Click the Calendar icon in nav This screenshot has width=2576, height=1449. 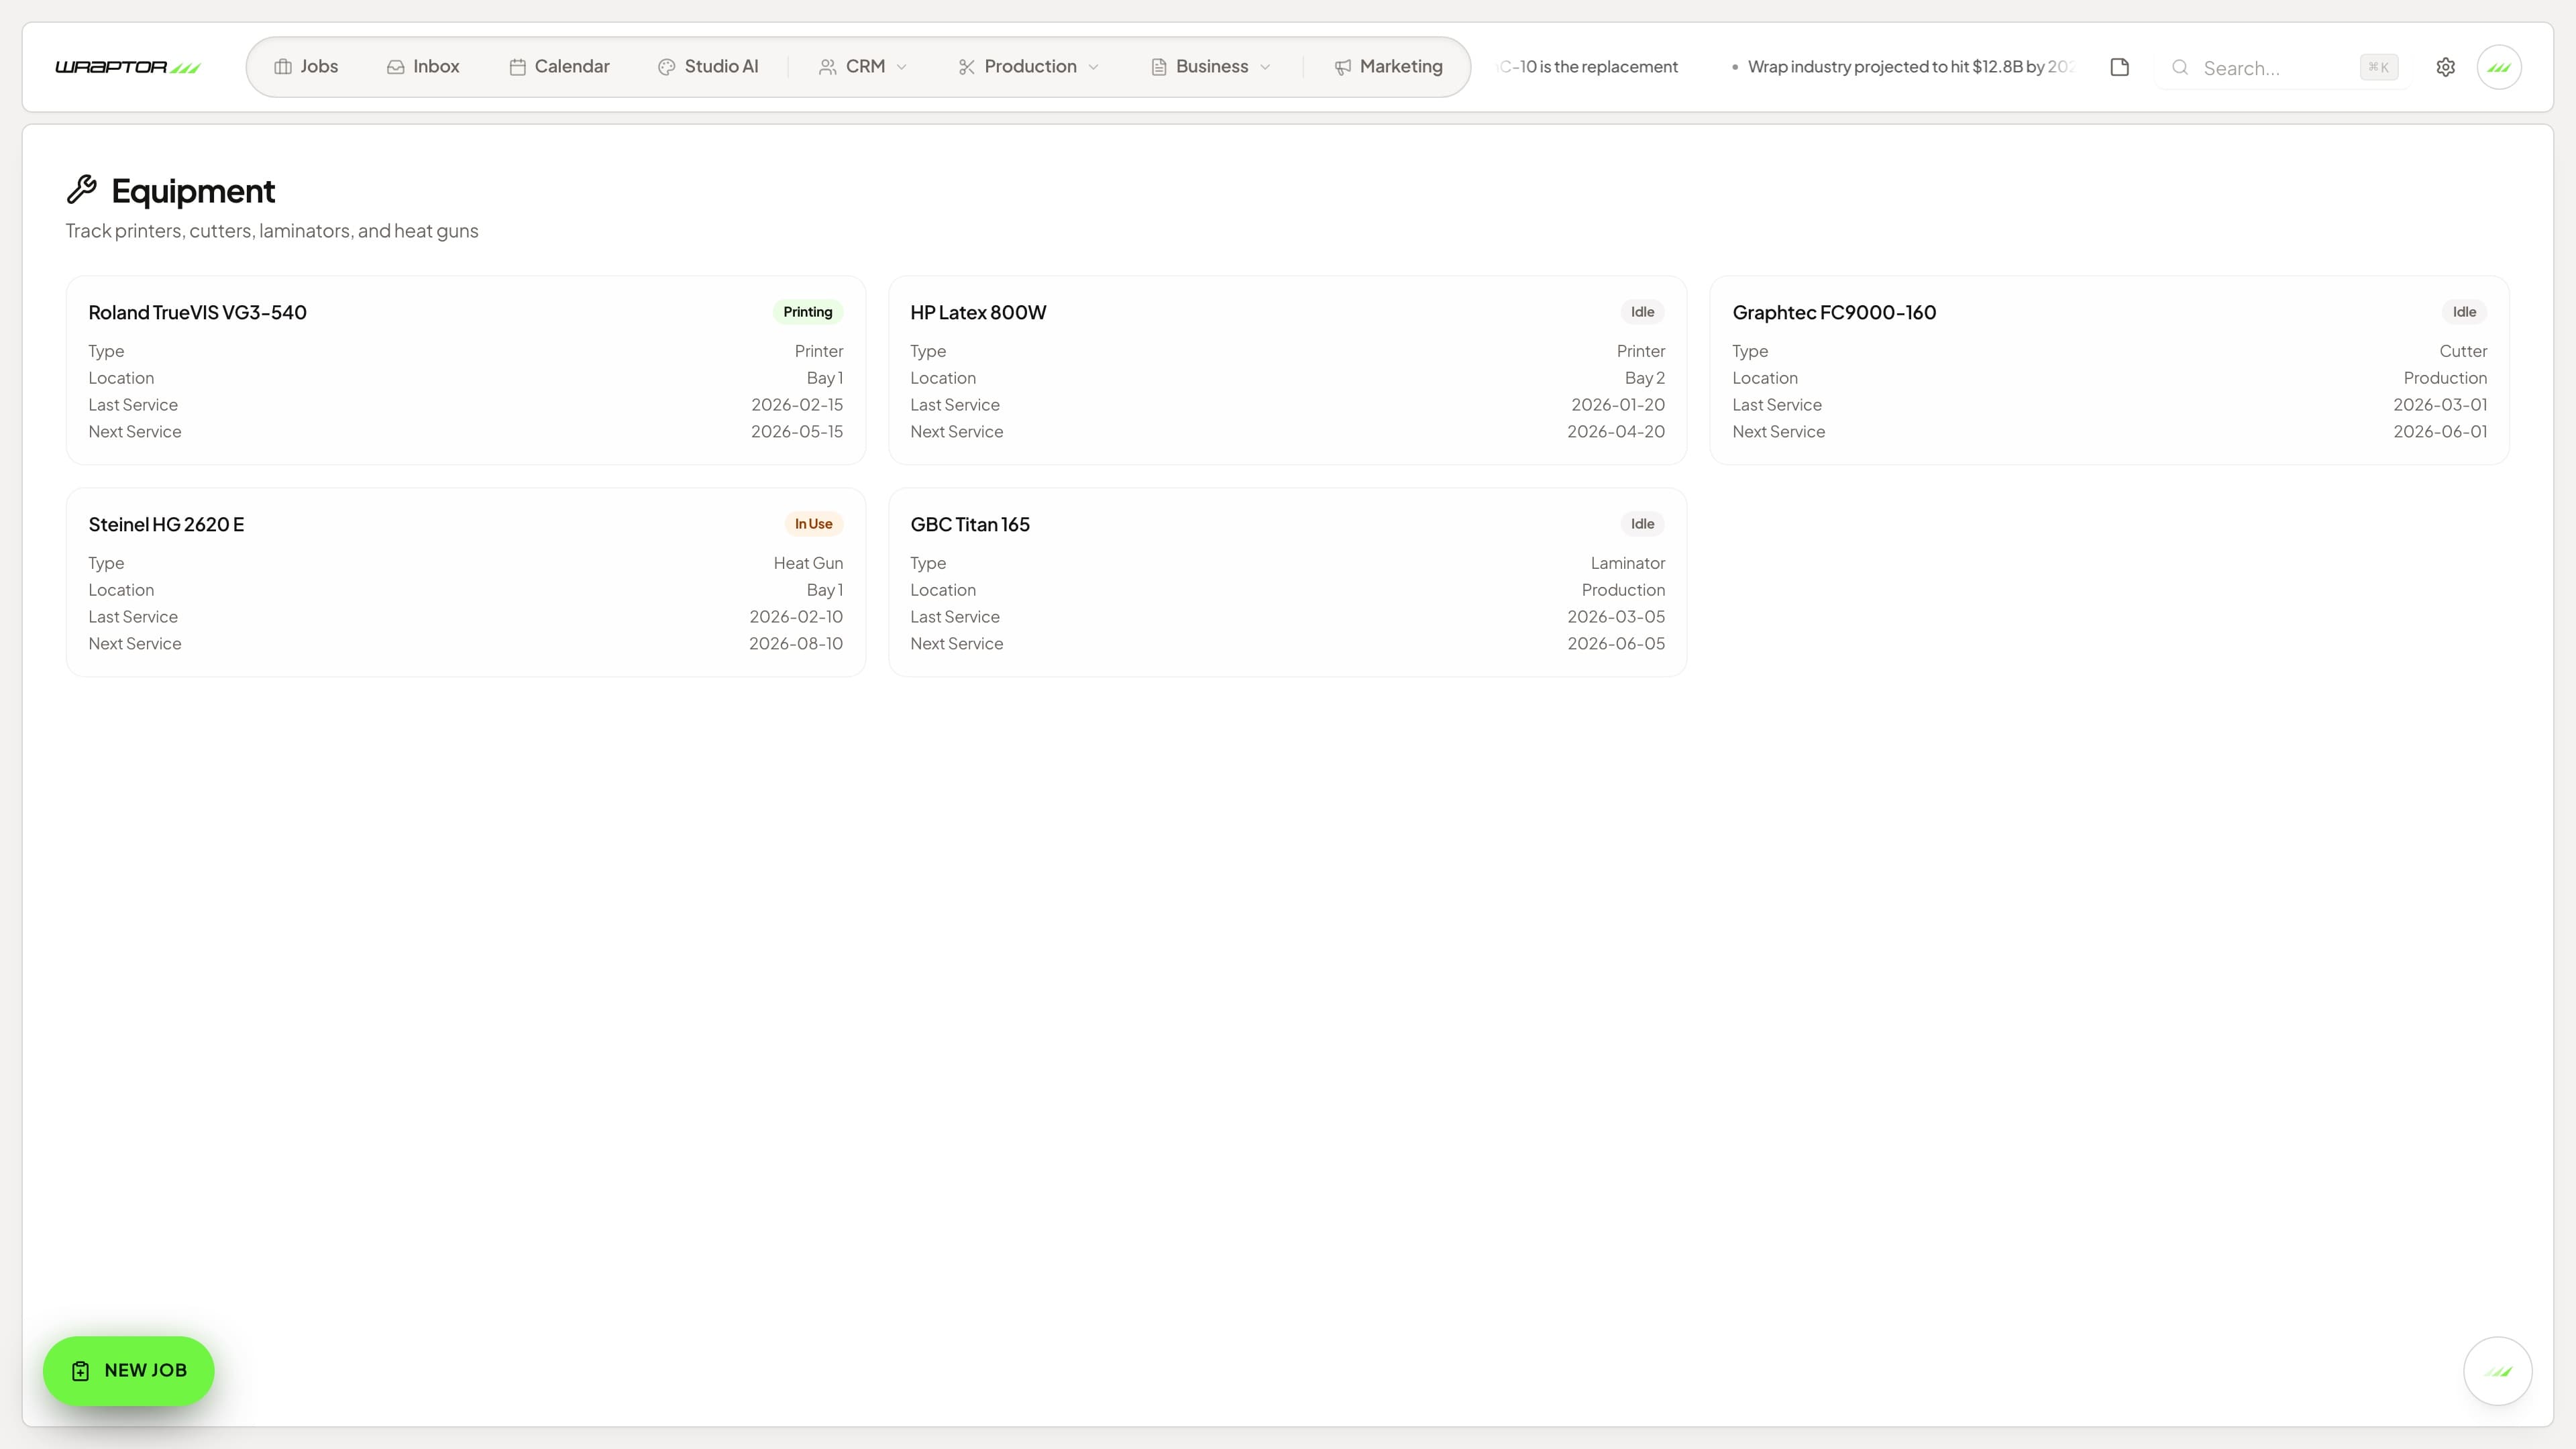(x=517, y=67)
